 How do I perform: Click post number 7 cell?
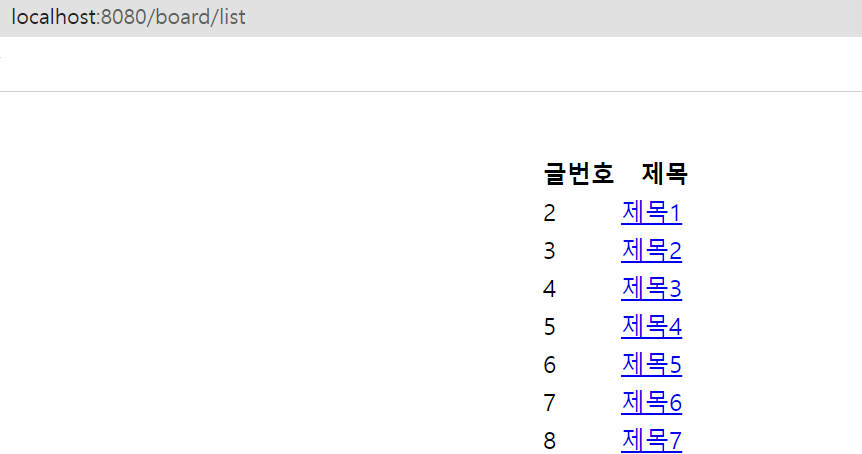(549, 403)
